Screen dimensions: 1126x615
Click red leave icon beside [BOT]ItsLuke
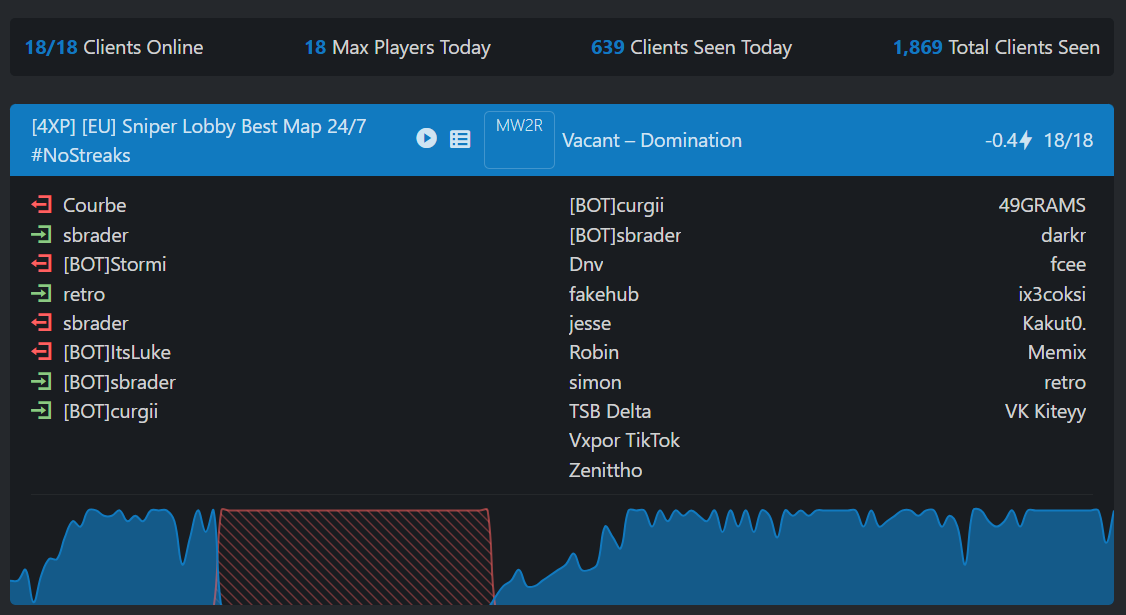(42, 352)
